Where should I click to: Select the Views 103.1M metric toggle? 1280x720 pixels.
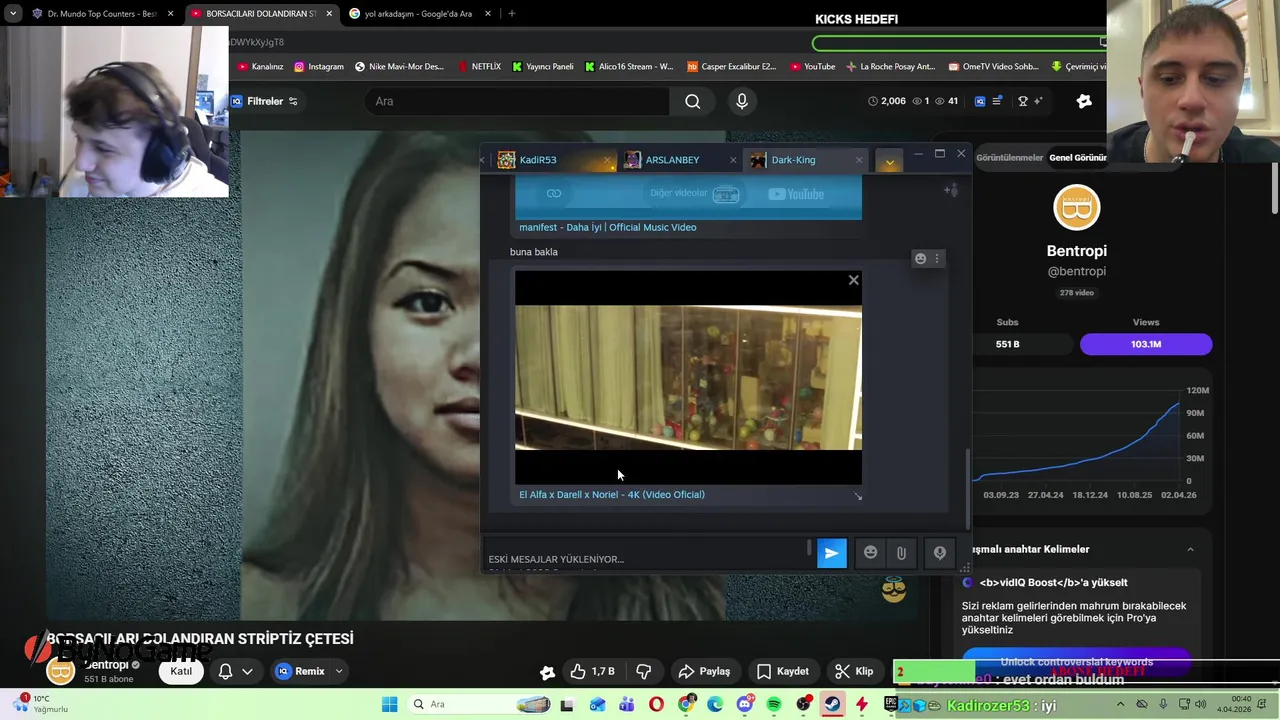(x=1146, y=344)
